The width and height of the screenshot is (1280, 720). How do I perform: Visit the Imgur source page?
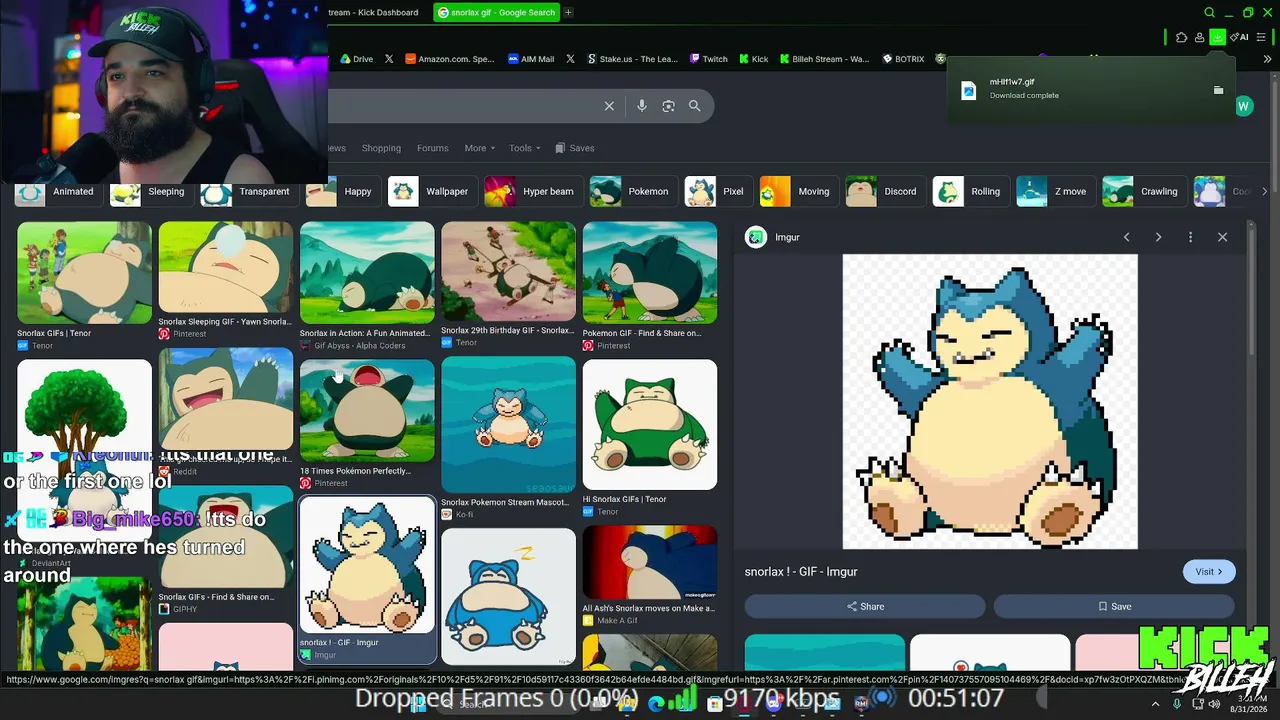(x=1209, y=572)
